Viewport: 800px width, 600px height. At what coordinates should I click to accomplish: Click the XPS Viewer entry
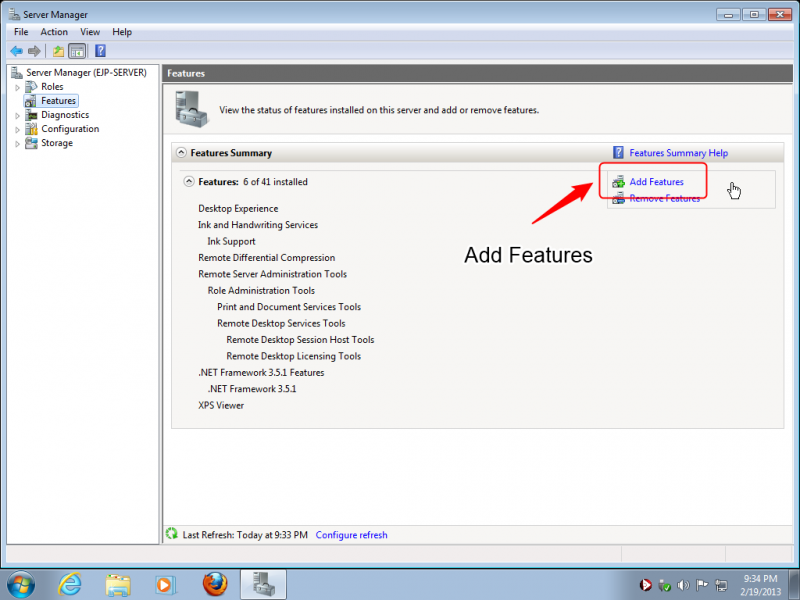pos(221,405)
